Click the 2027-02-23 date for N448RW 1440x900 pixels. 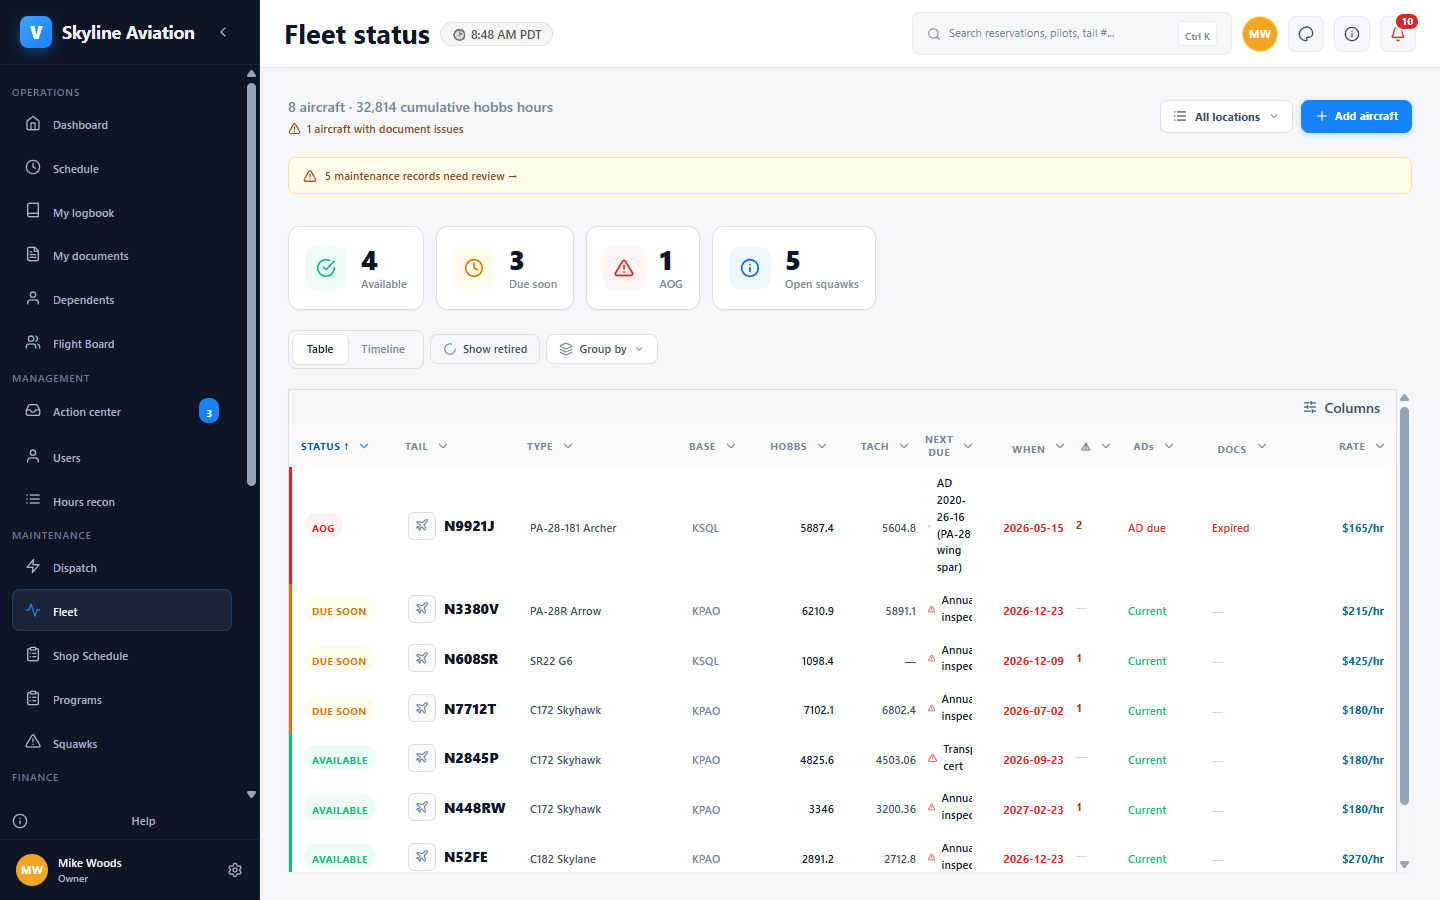pyautogui.click(x=1033, y=810)
